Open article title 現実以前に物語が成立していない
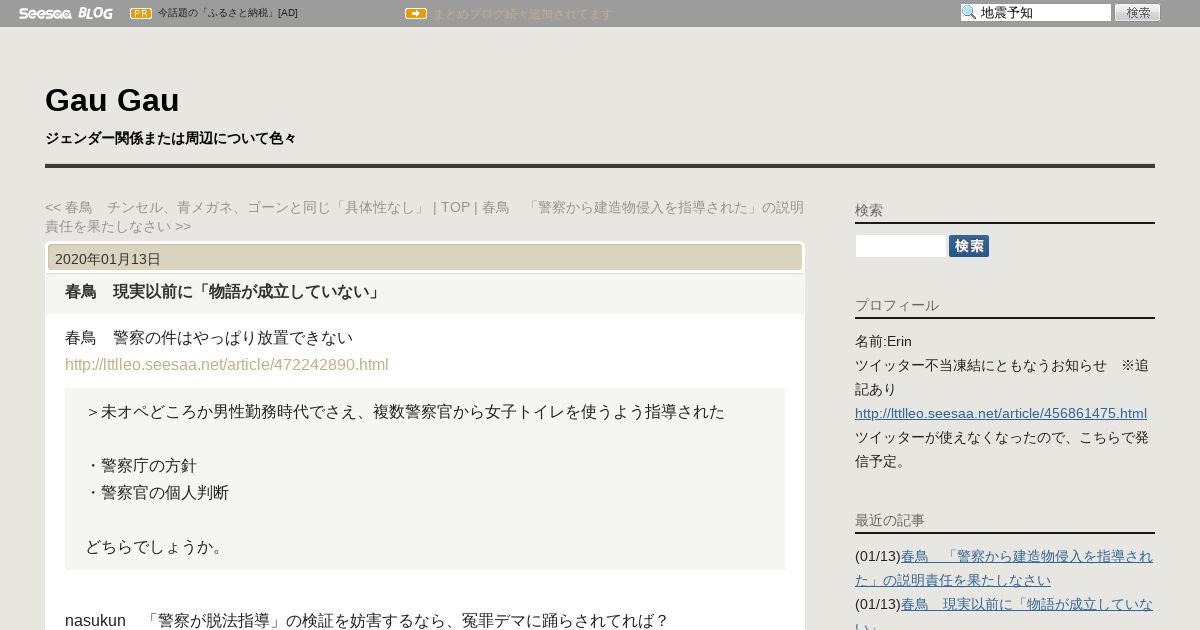The height and width of the screenshot is (630, 1200). click(x=223, y=292)
